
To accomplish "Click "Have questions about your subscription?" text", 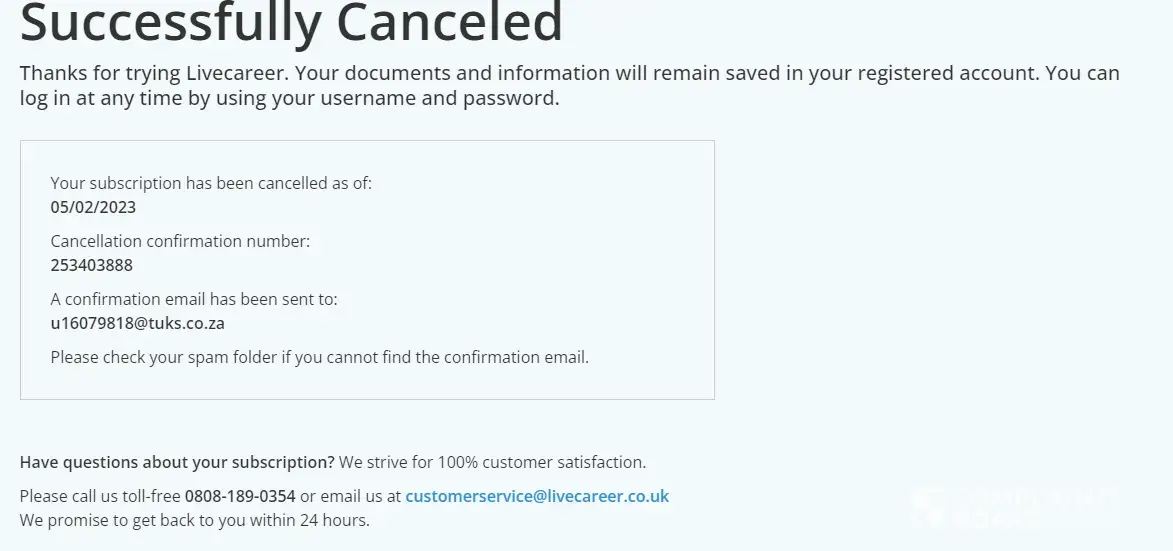I will click(177, 462).
